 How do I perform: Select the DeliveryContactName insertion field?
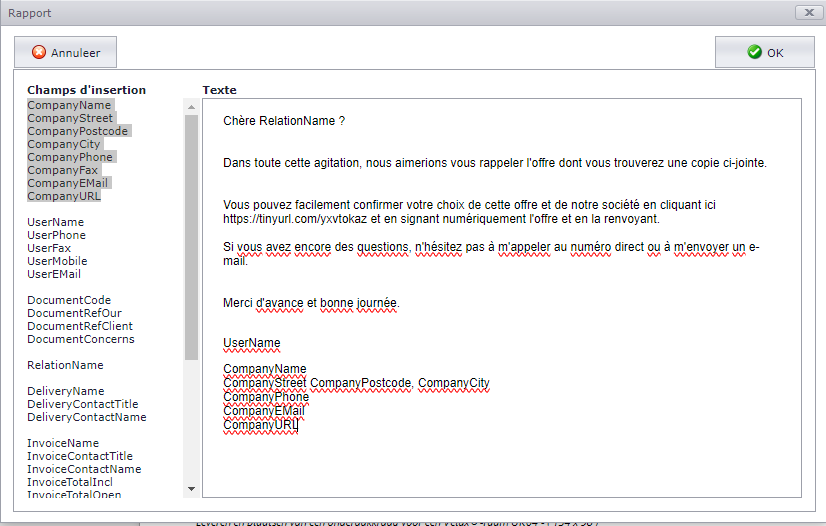[x=87, y=417]
